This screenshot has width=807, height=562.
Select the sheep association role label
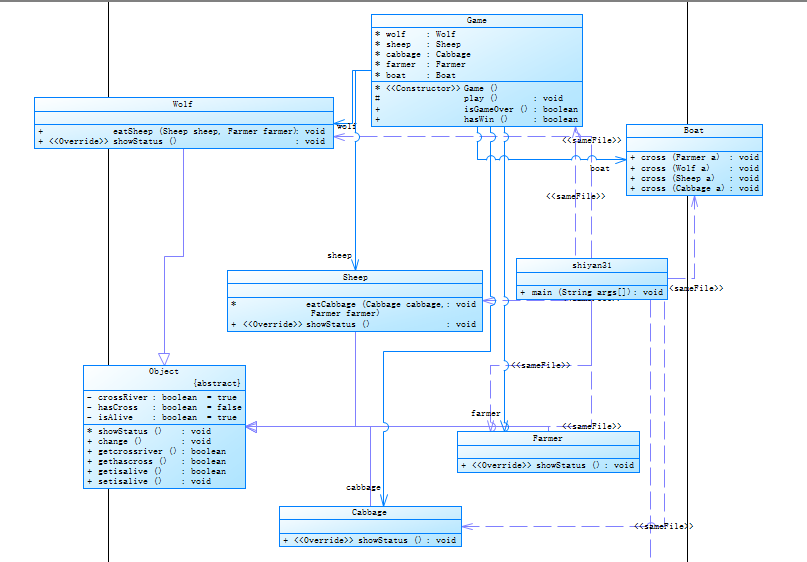pos(339,255)
